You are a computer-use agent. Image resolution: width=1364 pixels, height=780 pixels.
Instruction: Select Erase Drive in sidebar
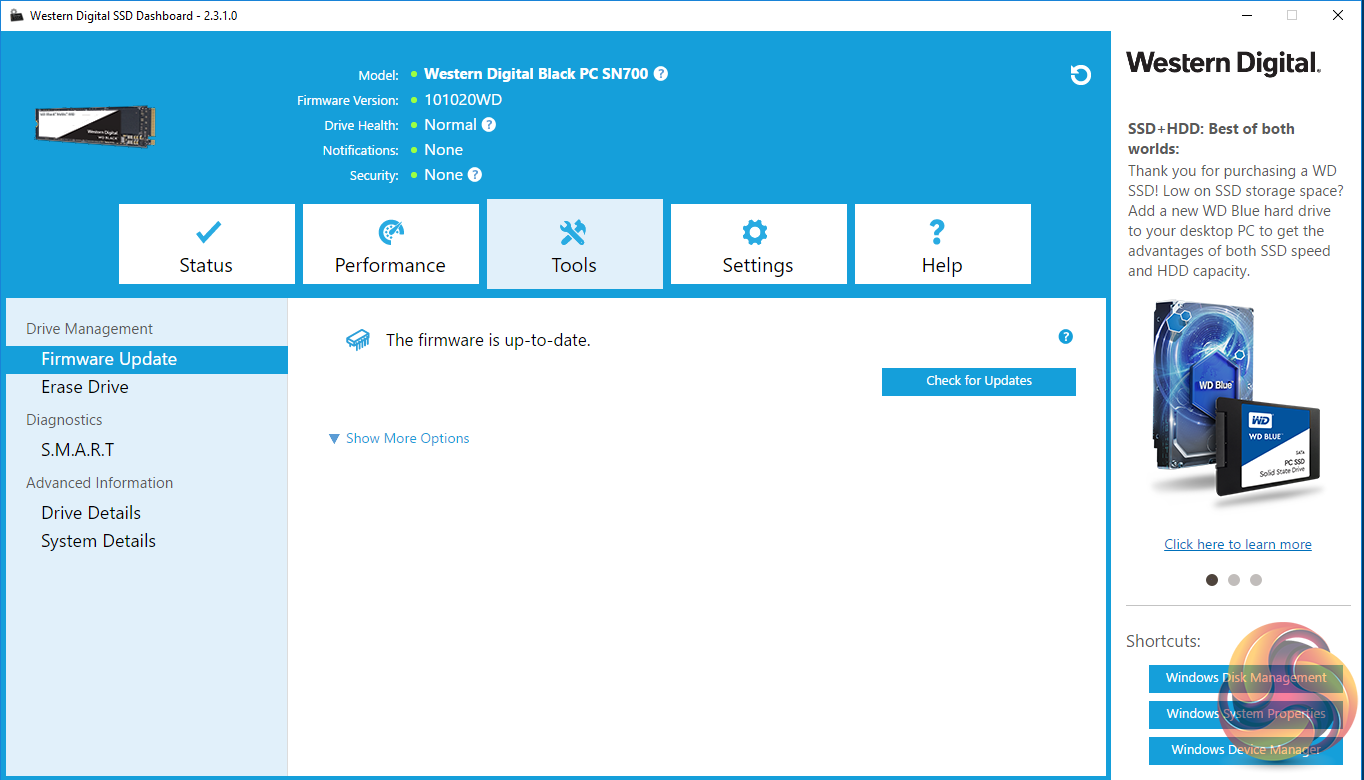85,387
